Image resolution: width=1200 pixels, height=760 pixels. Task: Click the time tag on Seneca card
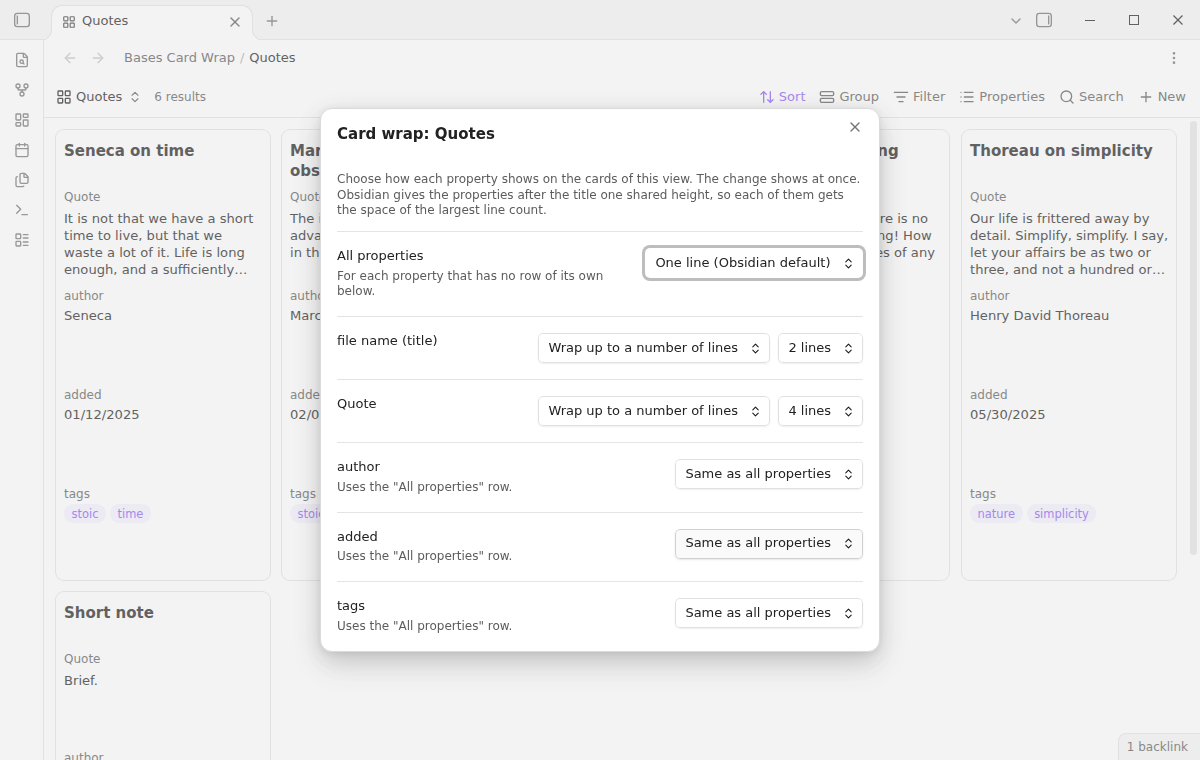pos(130,514)
